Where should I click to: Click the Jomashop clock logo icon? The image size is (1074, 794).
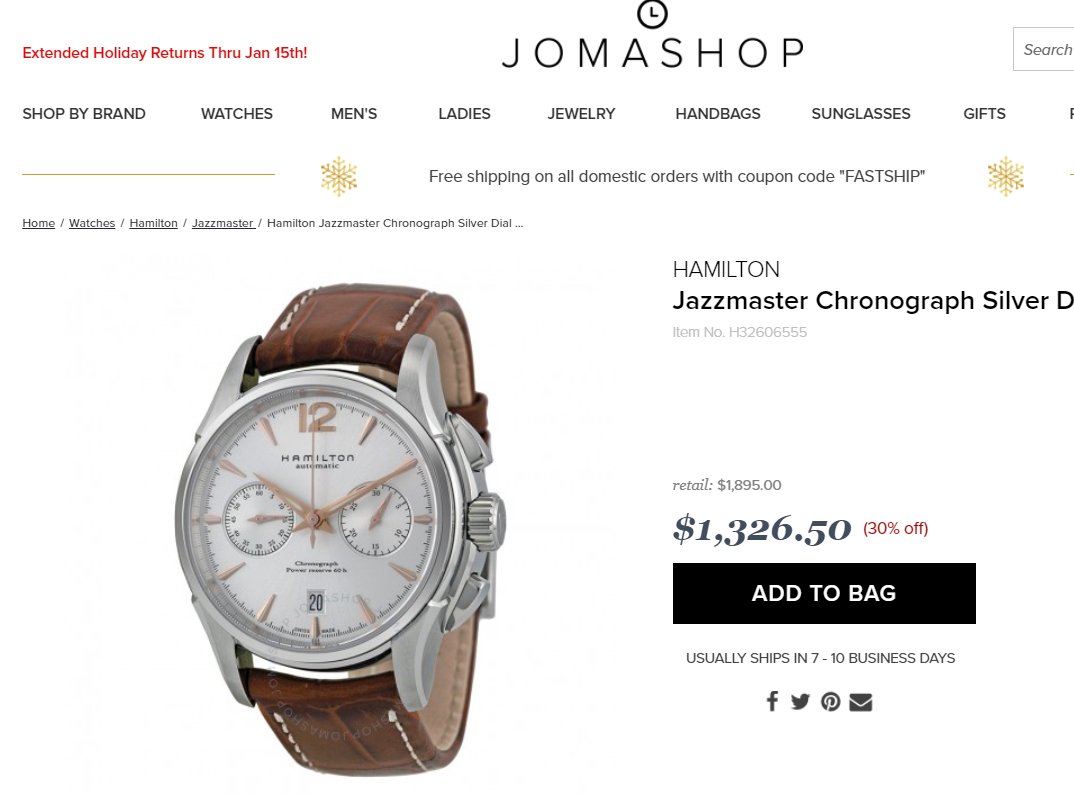pyautogui.click(x=652, y=13)
